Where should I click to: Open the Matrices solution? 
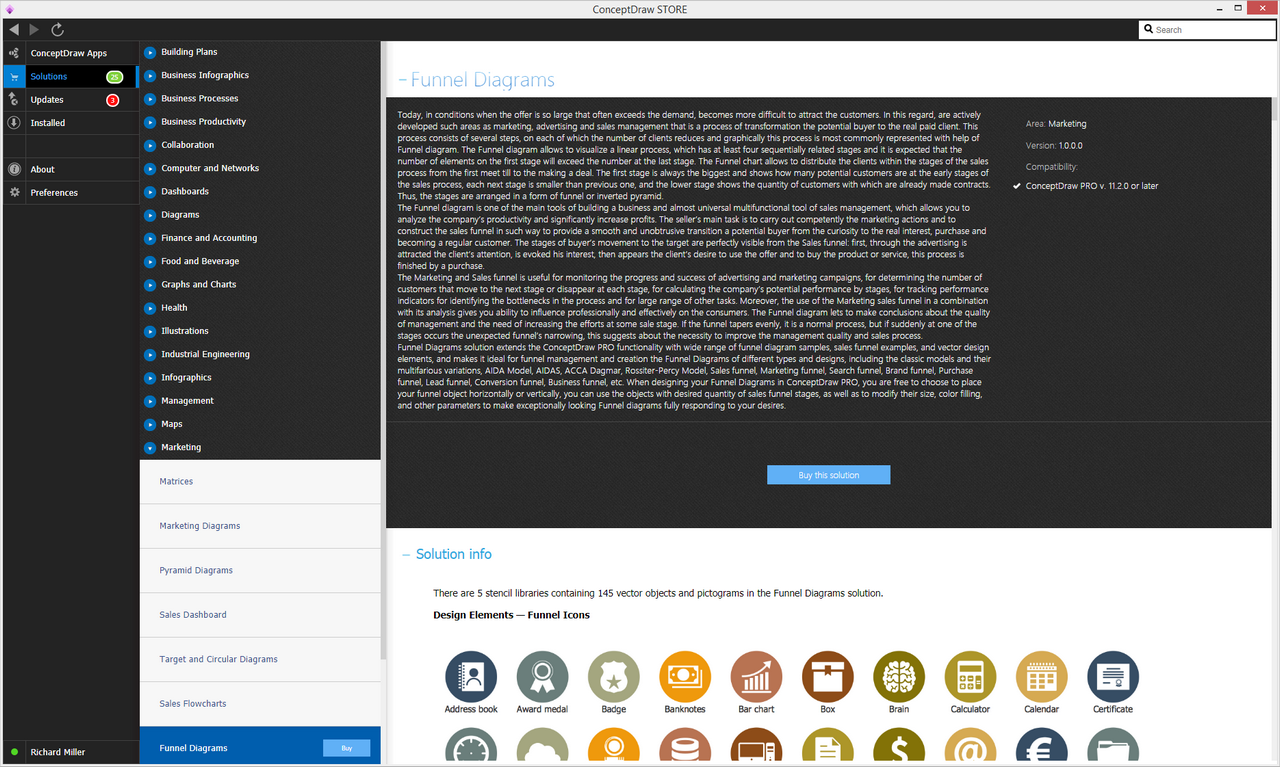tap(260, 482)
